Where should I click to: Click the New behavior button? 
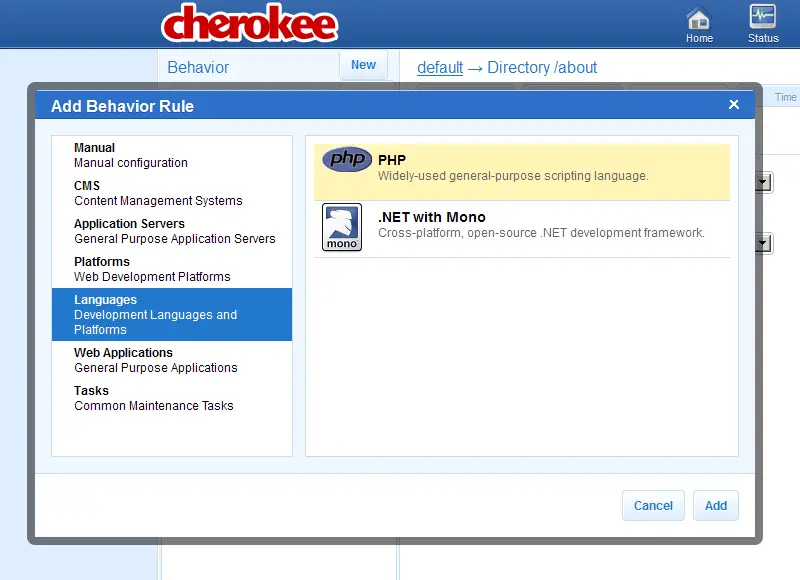[363, 65]
